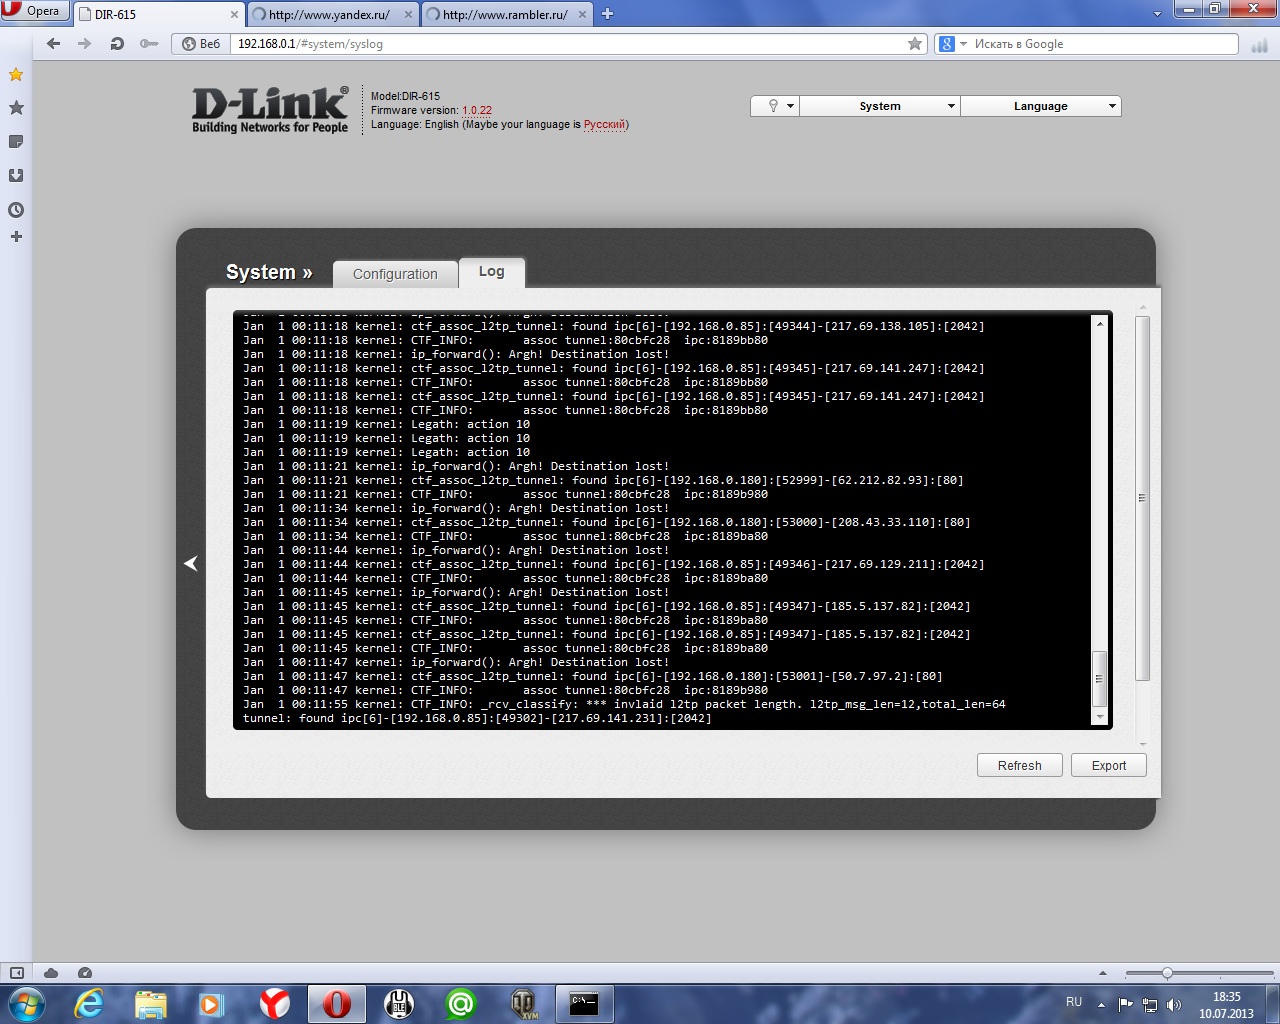The image size is (1280, 1024).
Task: Click the zoom slider in the status bar
Action: tap(1167, 973)
